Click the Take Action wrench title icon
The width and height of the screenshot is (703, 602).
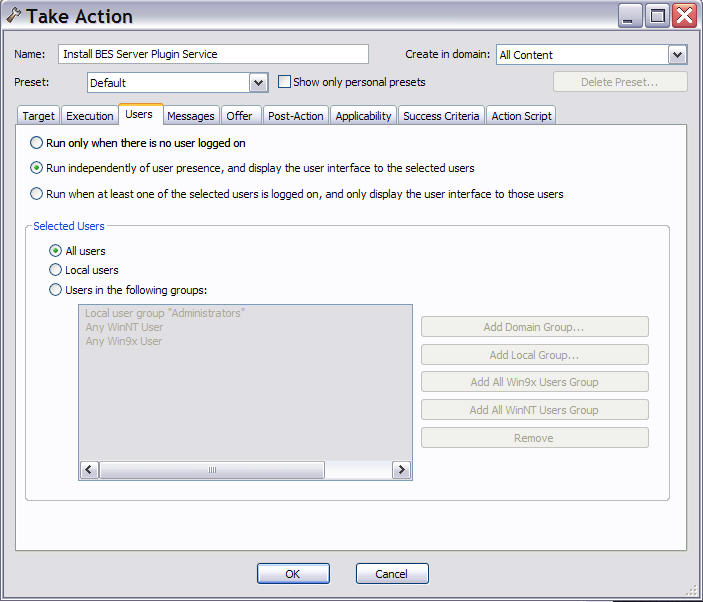click(13, 15)
